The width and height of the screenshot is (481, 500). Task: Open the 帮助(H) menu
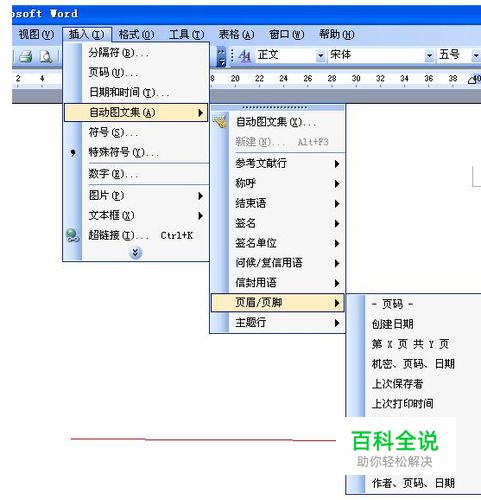[337, 34]
